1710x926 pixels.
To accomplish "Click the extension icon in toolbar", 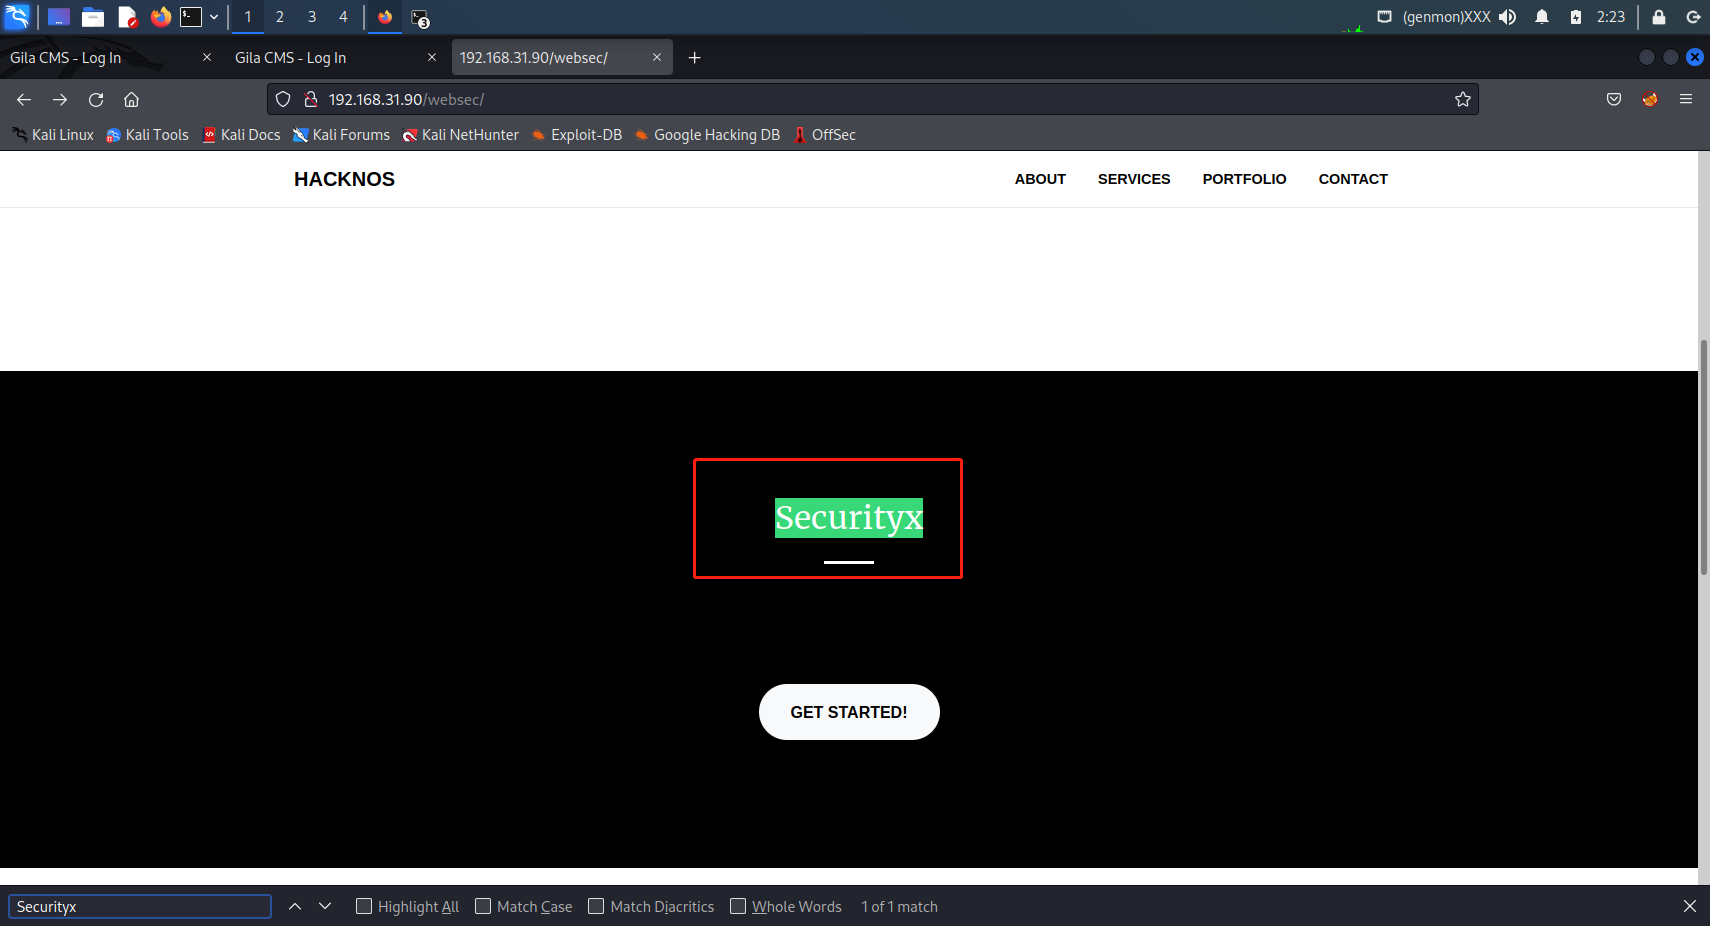I will [x=1650, y=99].
